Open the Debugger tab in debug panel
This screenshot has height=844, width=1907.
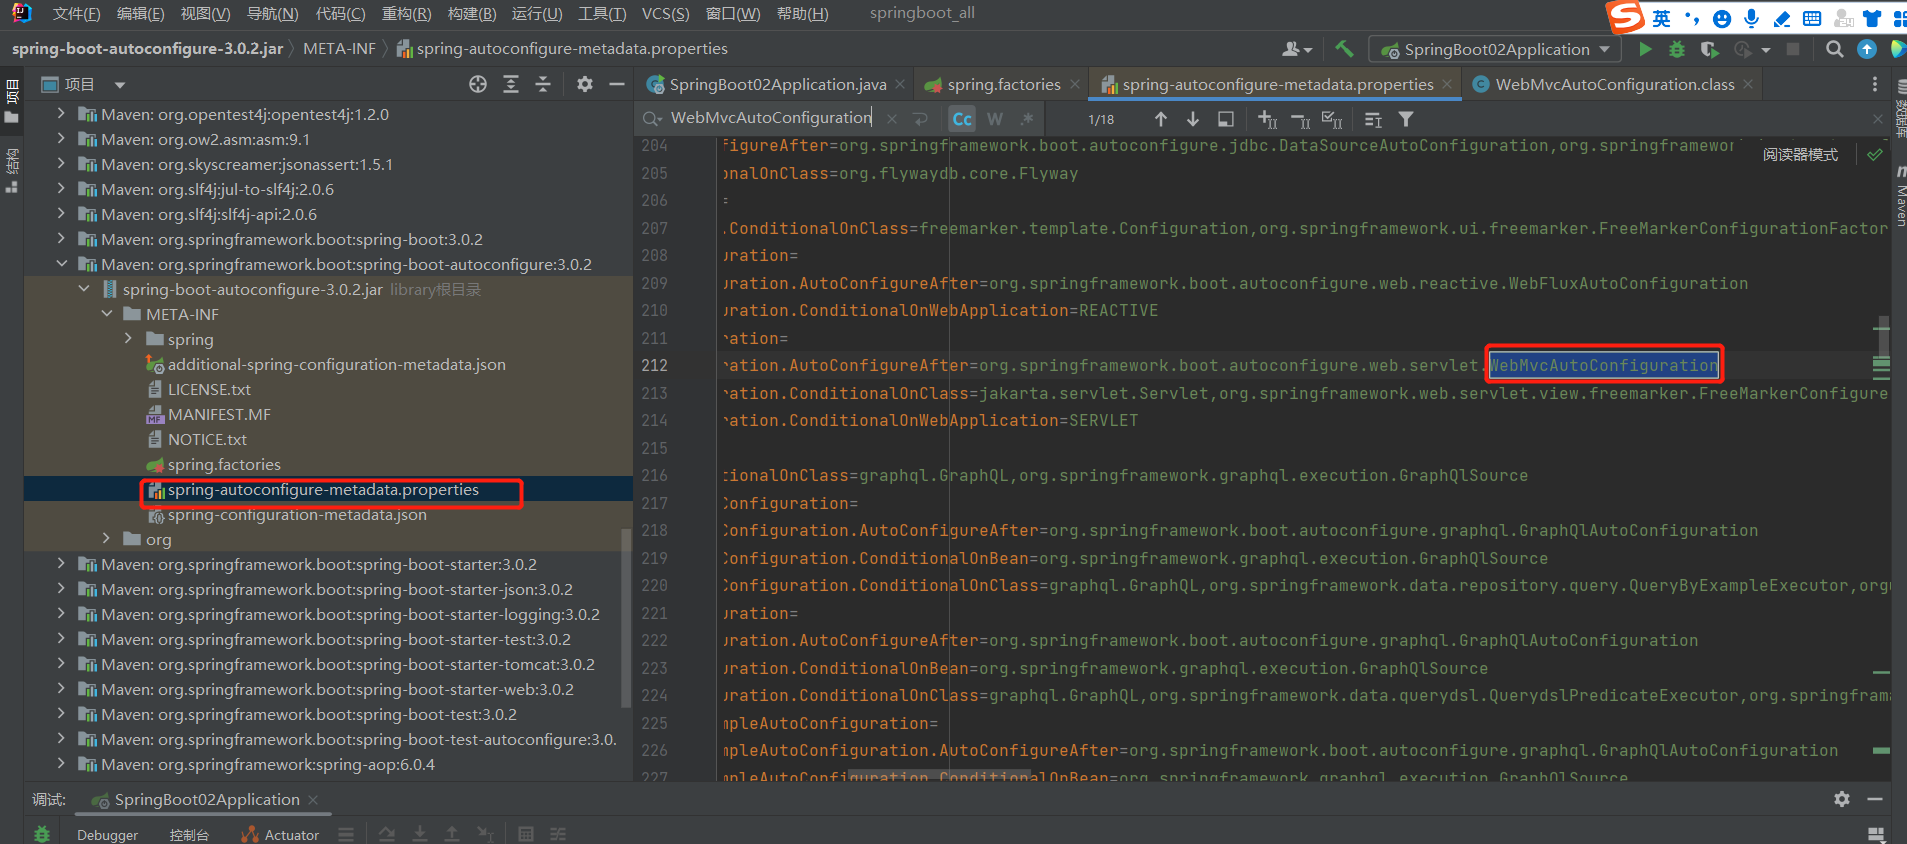tap(107, 835)
